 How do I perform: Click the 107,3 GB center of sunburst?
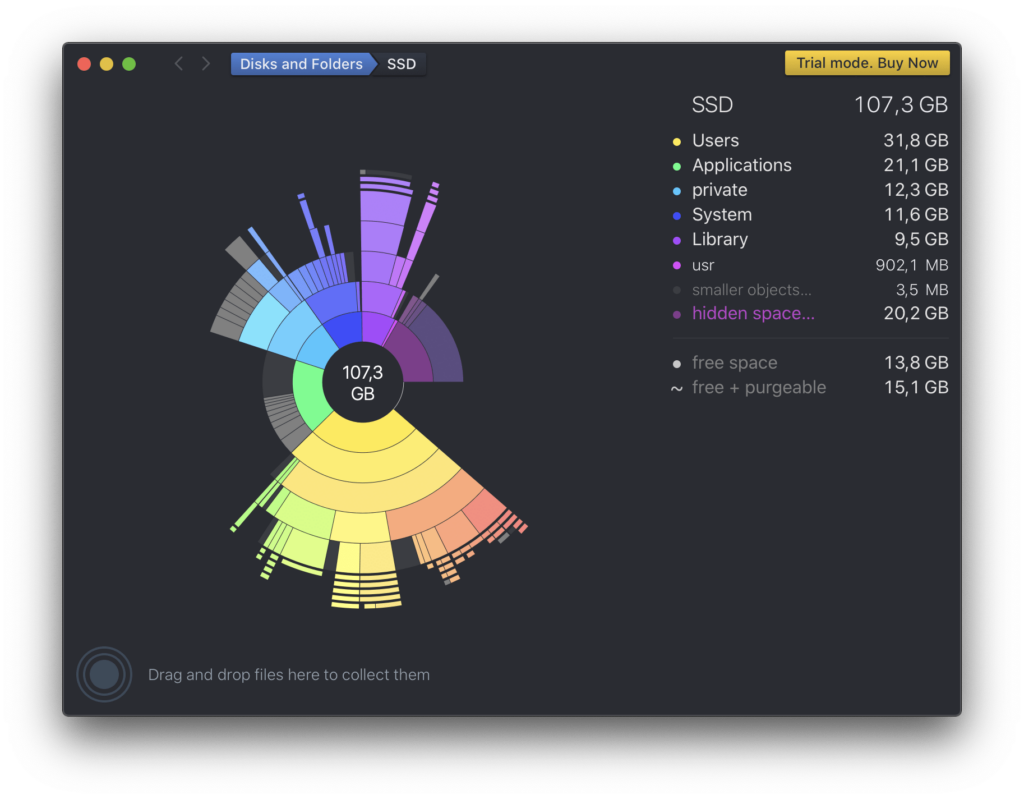pyautogui.click(x=362, y=383)
